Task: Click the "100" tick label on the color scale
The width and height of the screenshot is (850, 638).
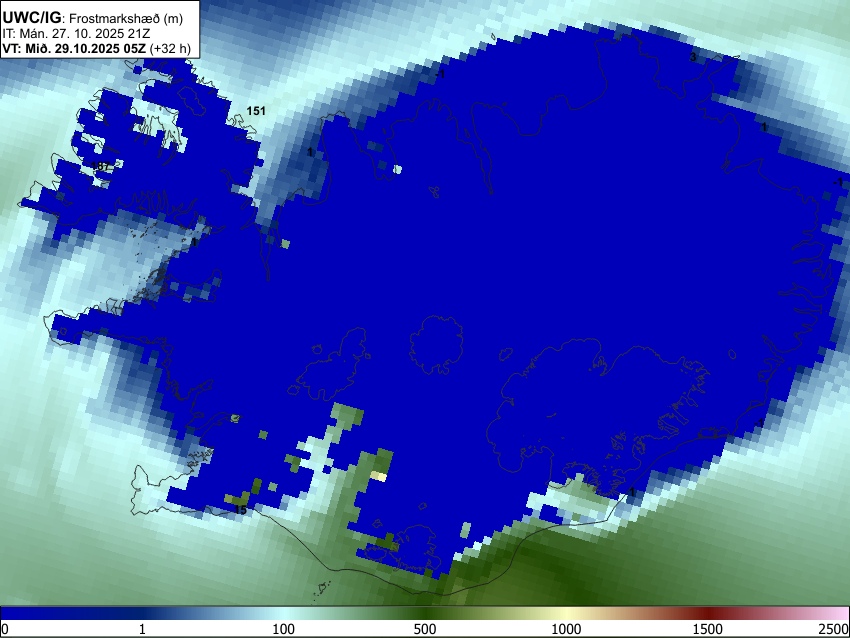Action: click(x=283, y=629)
